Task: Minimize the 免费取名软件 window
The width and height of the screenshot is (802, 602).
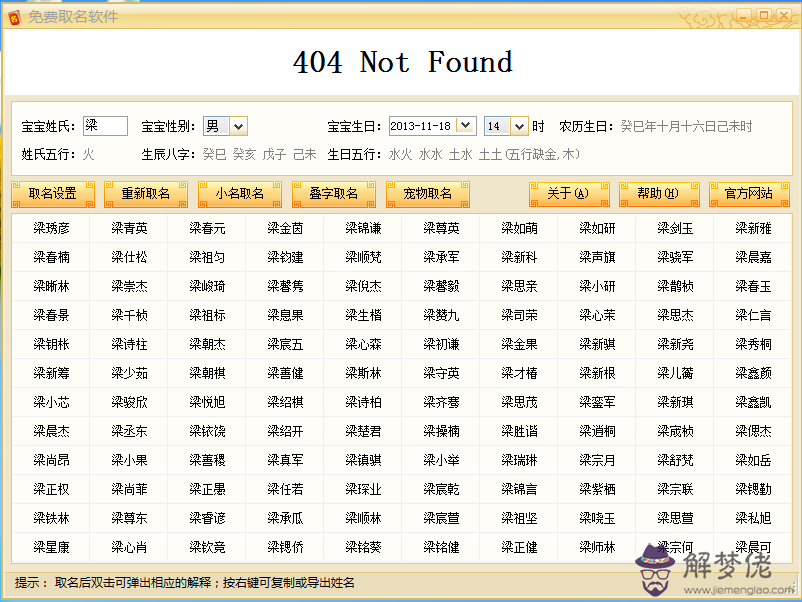Action: coord(745,16)
